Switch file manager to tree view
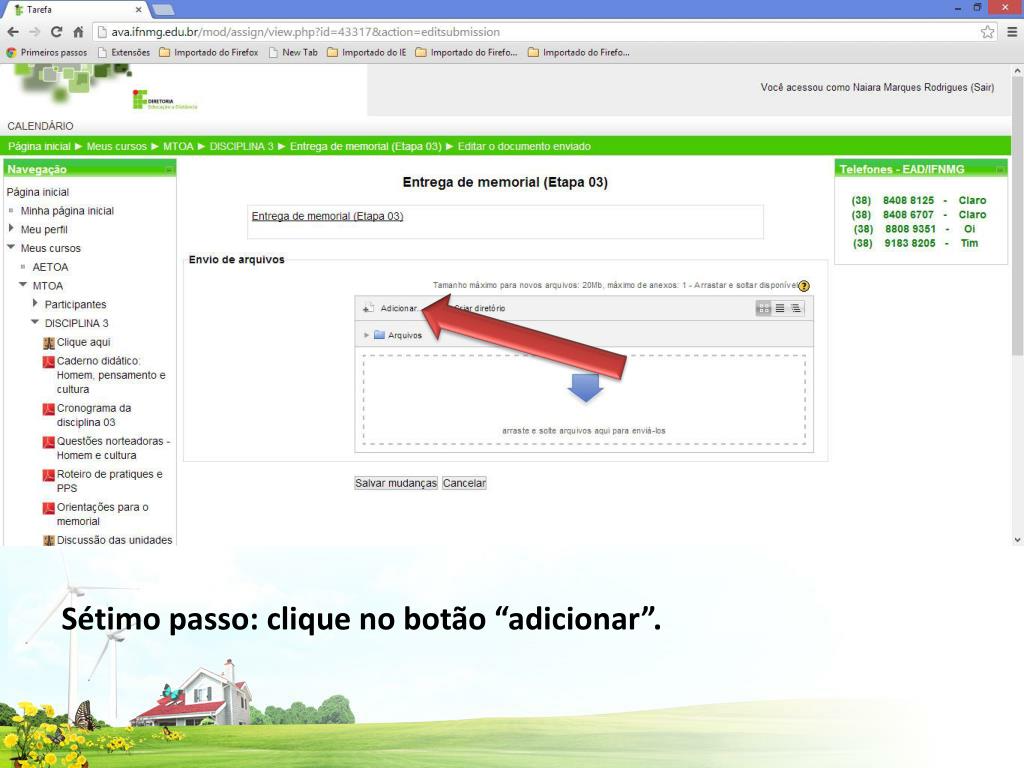The width and height of the screenshot is (1024, 768). click(795, 308)
